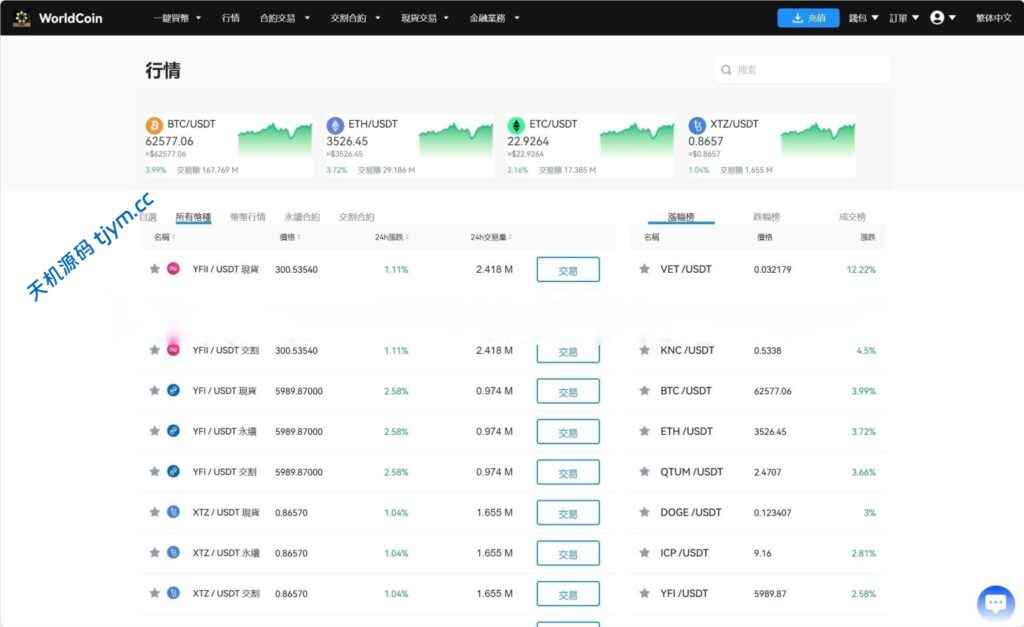Expand the 一鍵買幣 dropdown menu
The image size is (1024, 627).
[x=177, y=18]
